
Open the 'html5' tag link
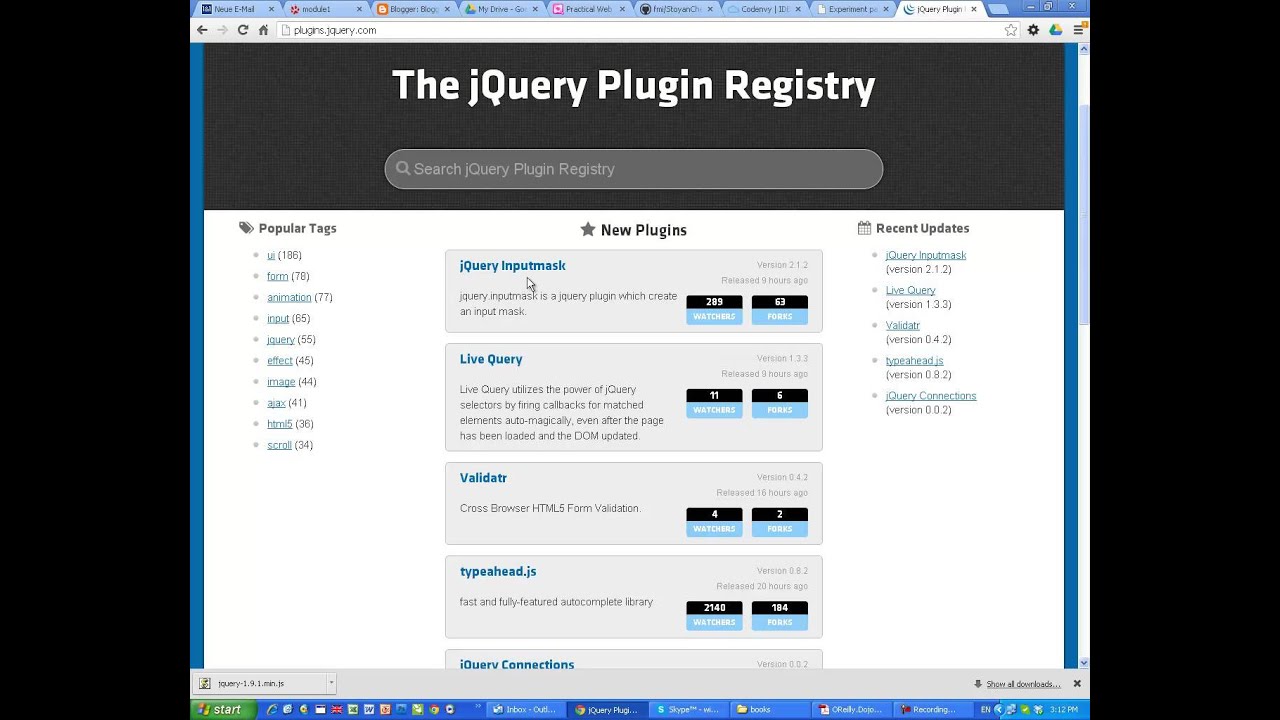(x=280, y=424)
